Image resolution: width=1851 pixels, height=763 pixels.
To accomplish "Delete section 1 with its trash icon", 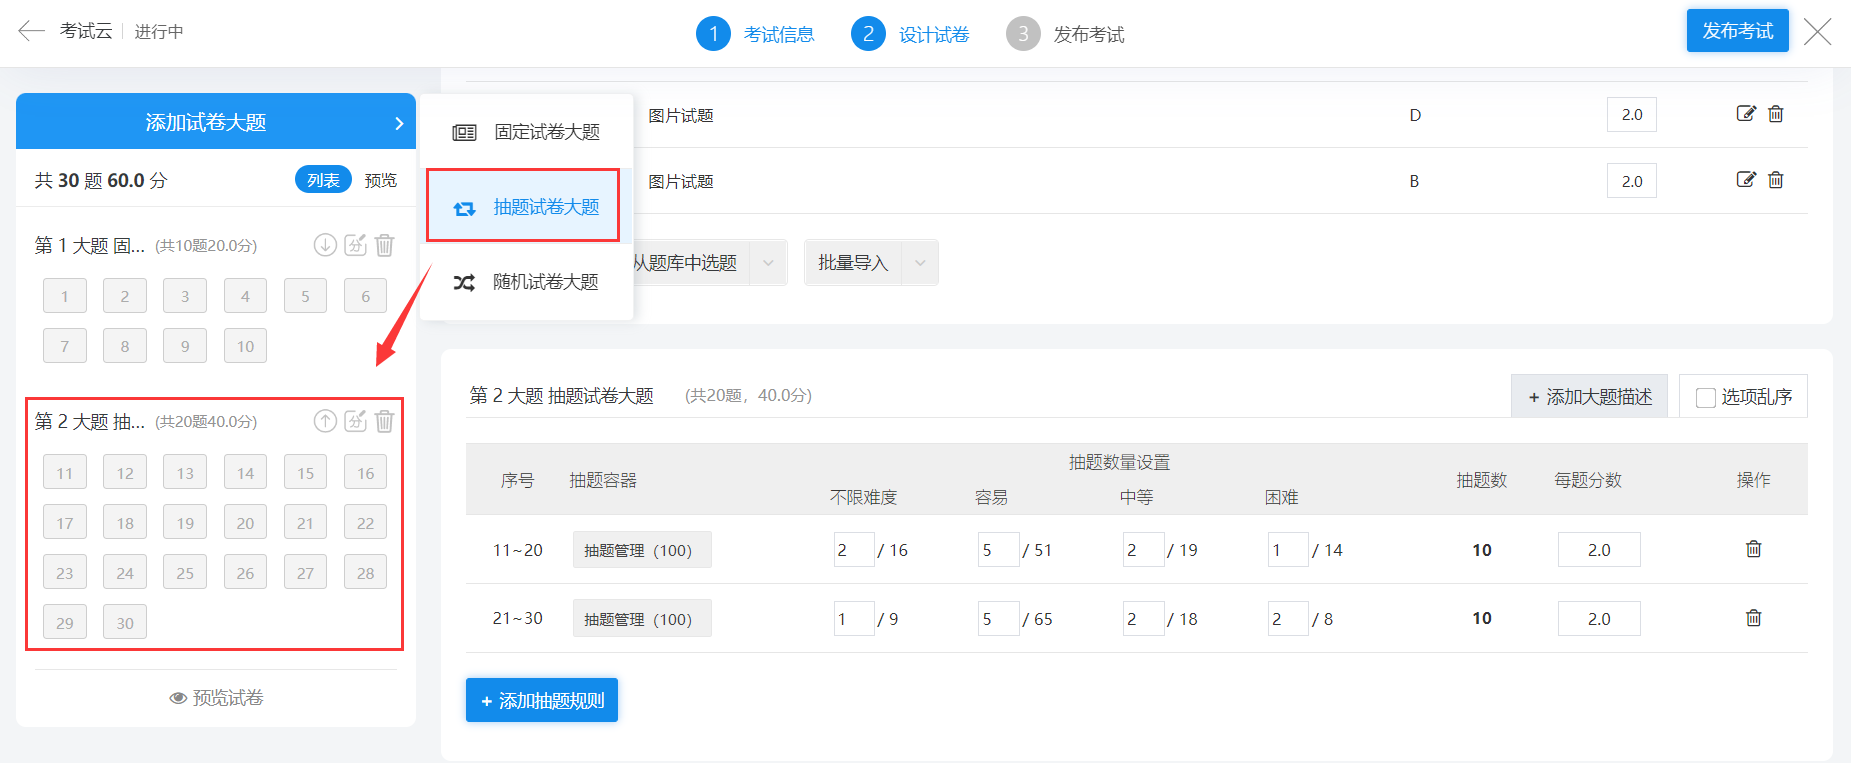I will click(x=385, y=245).
